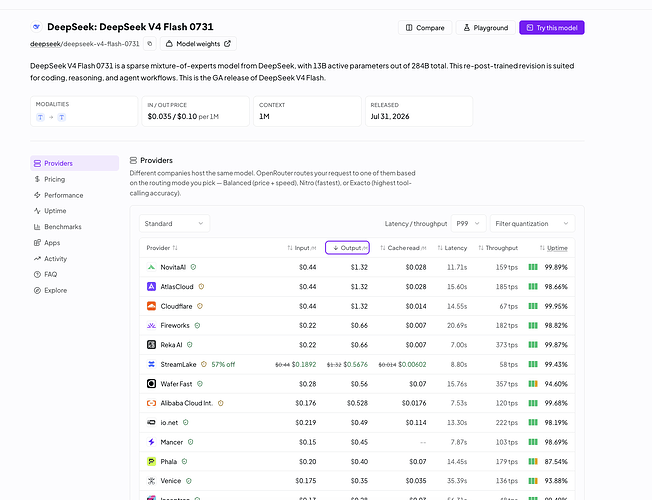Click the NovitaAI provider logo

[x=151, y=267]
